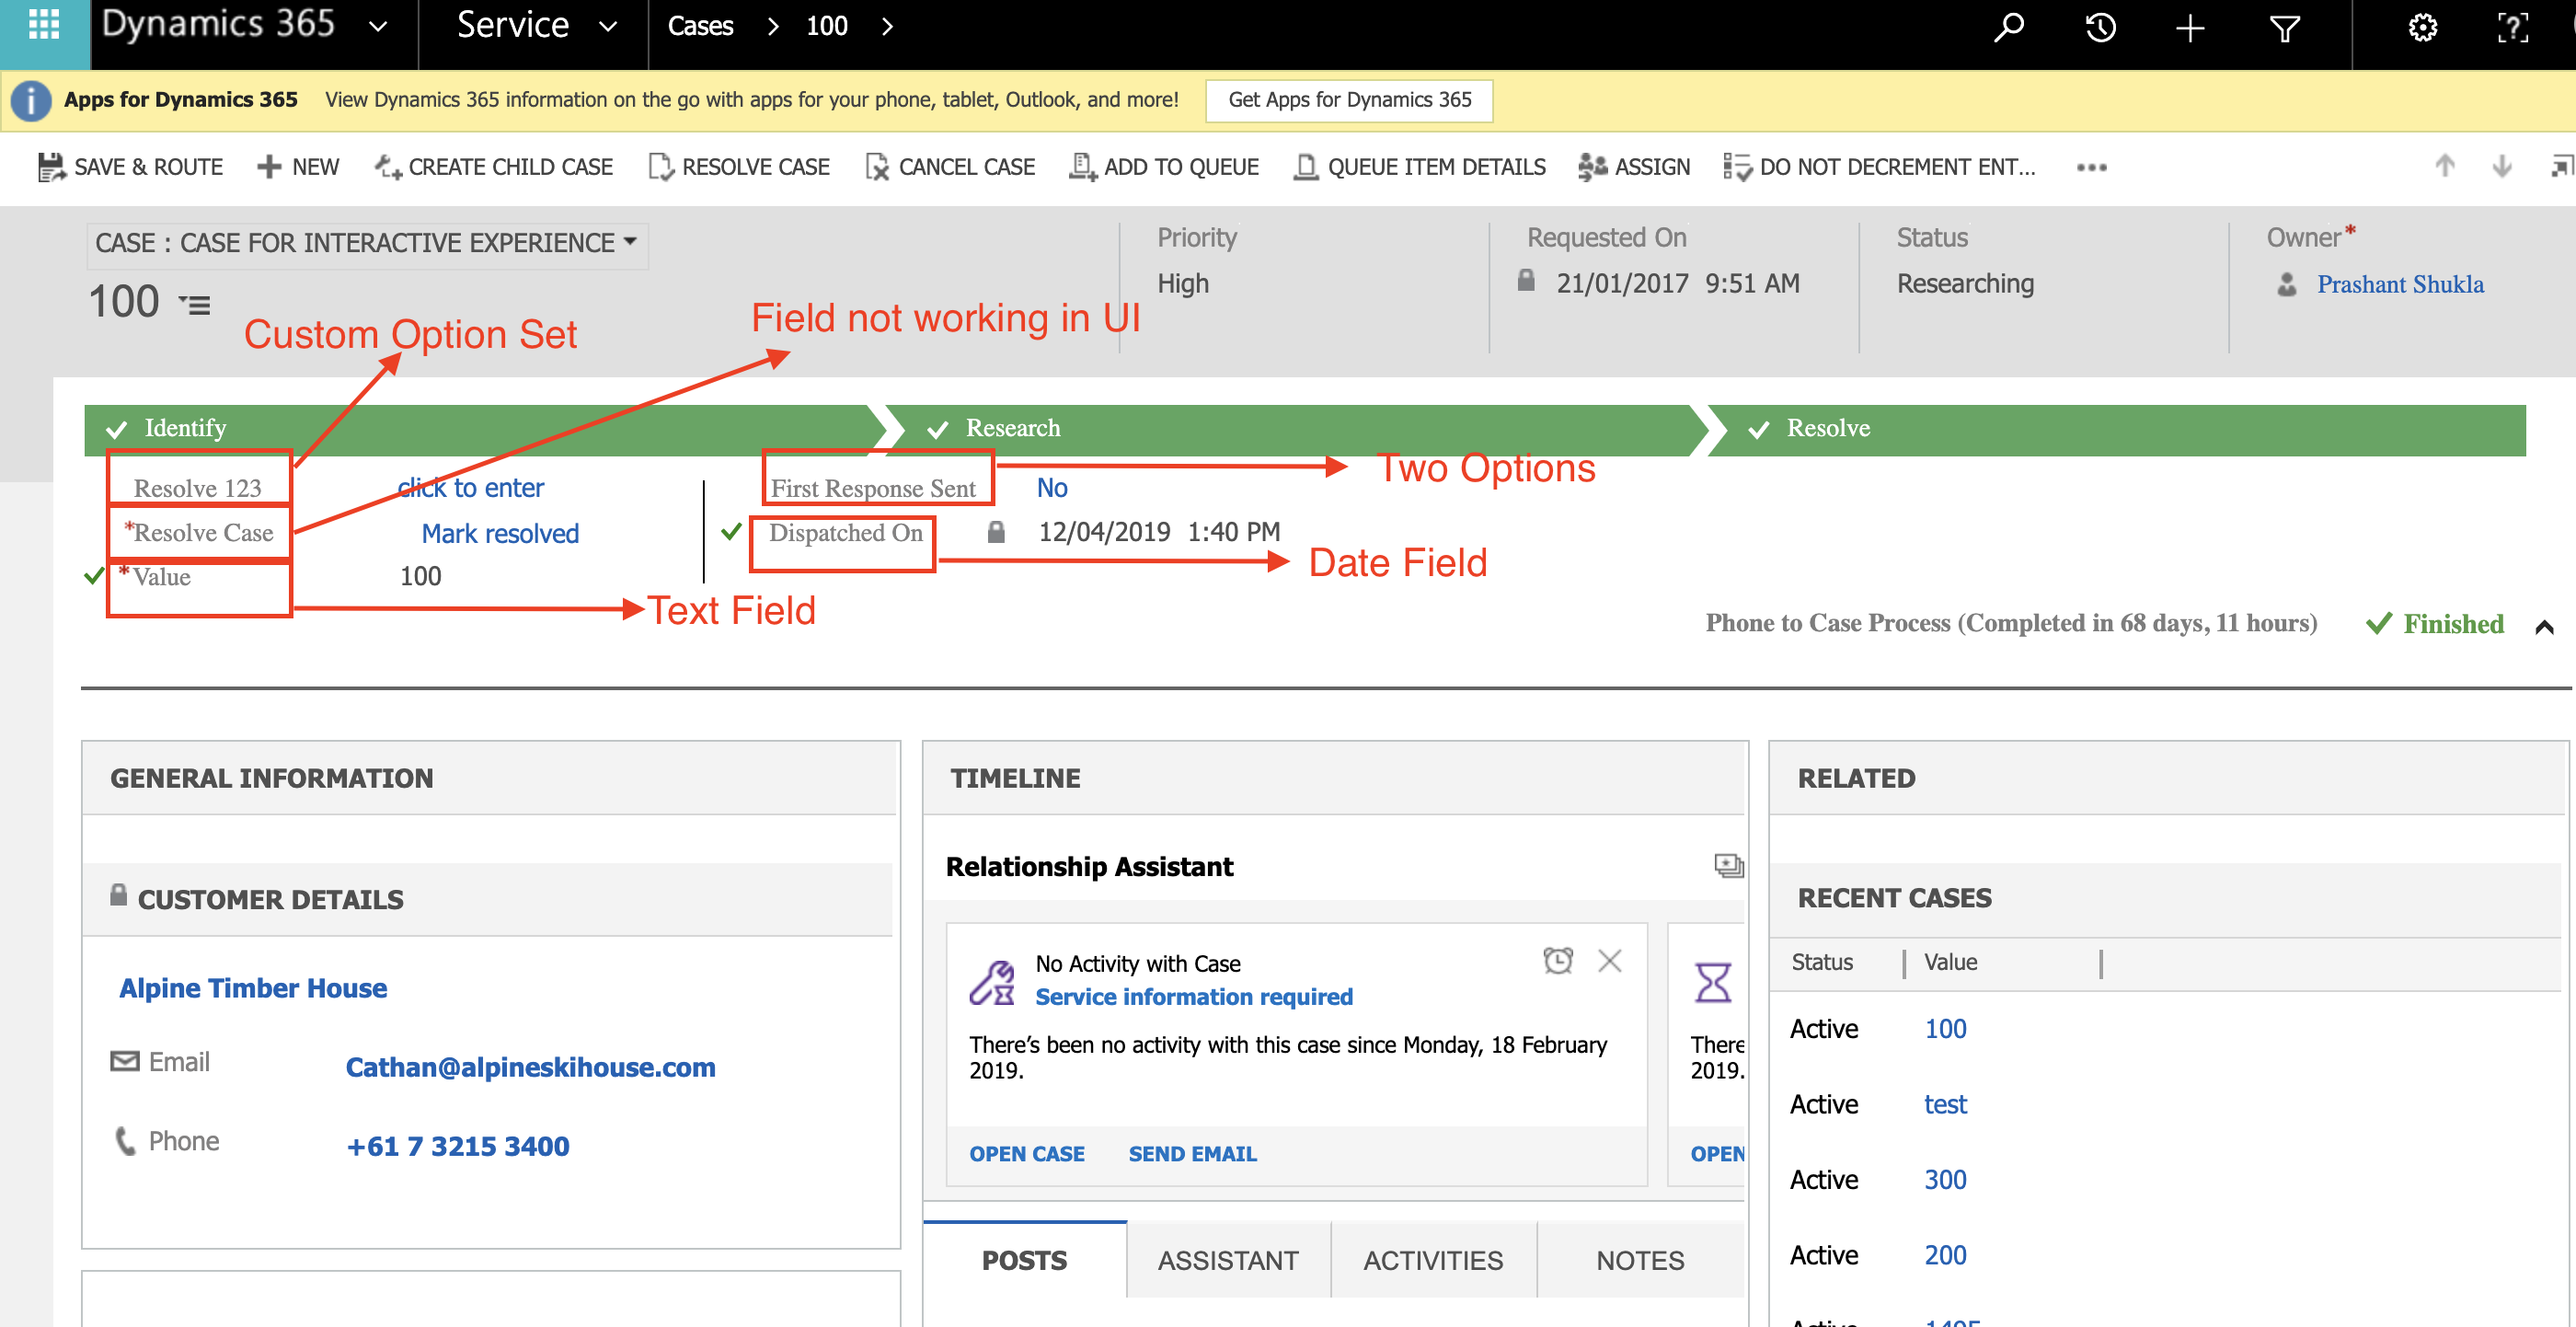This screenshot has height=1327, width=2576.
Task: Switch to the Activities tab
Action: pos(1432,1260)
